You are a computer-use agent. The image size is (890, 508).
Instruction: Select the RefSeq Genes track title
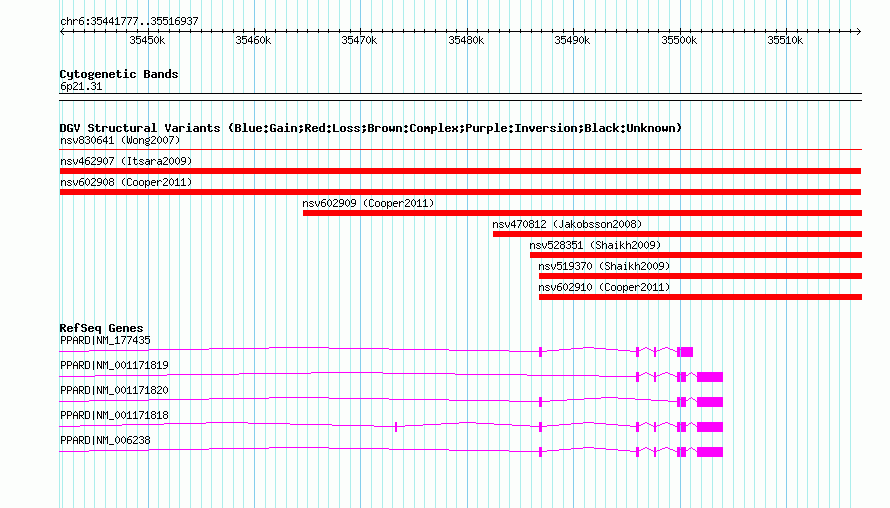click(102, 328)
